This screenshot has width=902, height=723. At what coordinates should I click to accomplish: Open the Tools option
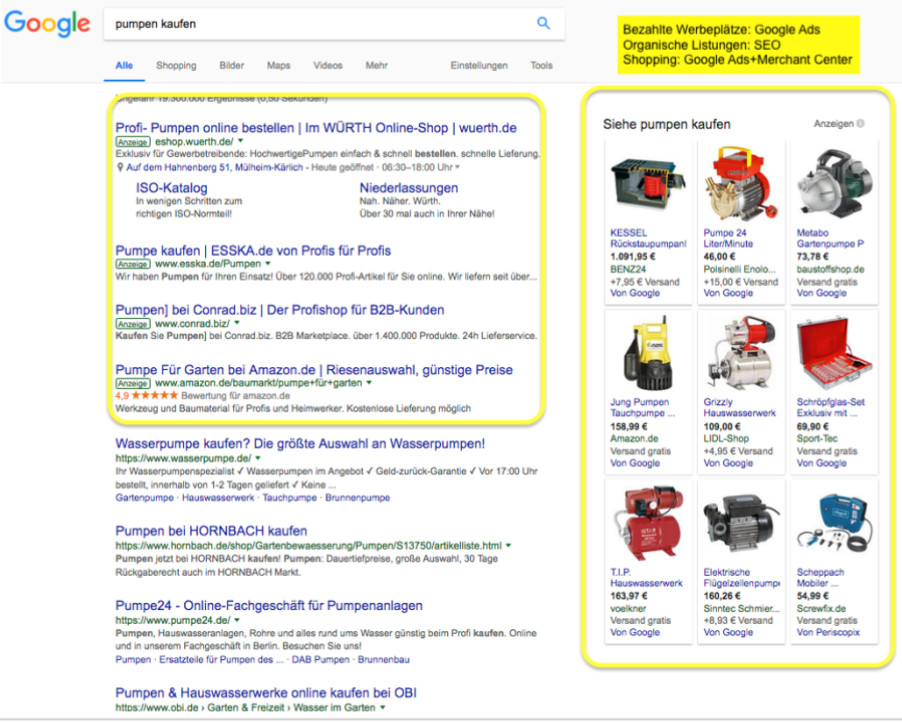[x=541, y=66]
